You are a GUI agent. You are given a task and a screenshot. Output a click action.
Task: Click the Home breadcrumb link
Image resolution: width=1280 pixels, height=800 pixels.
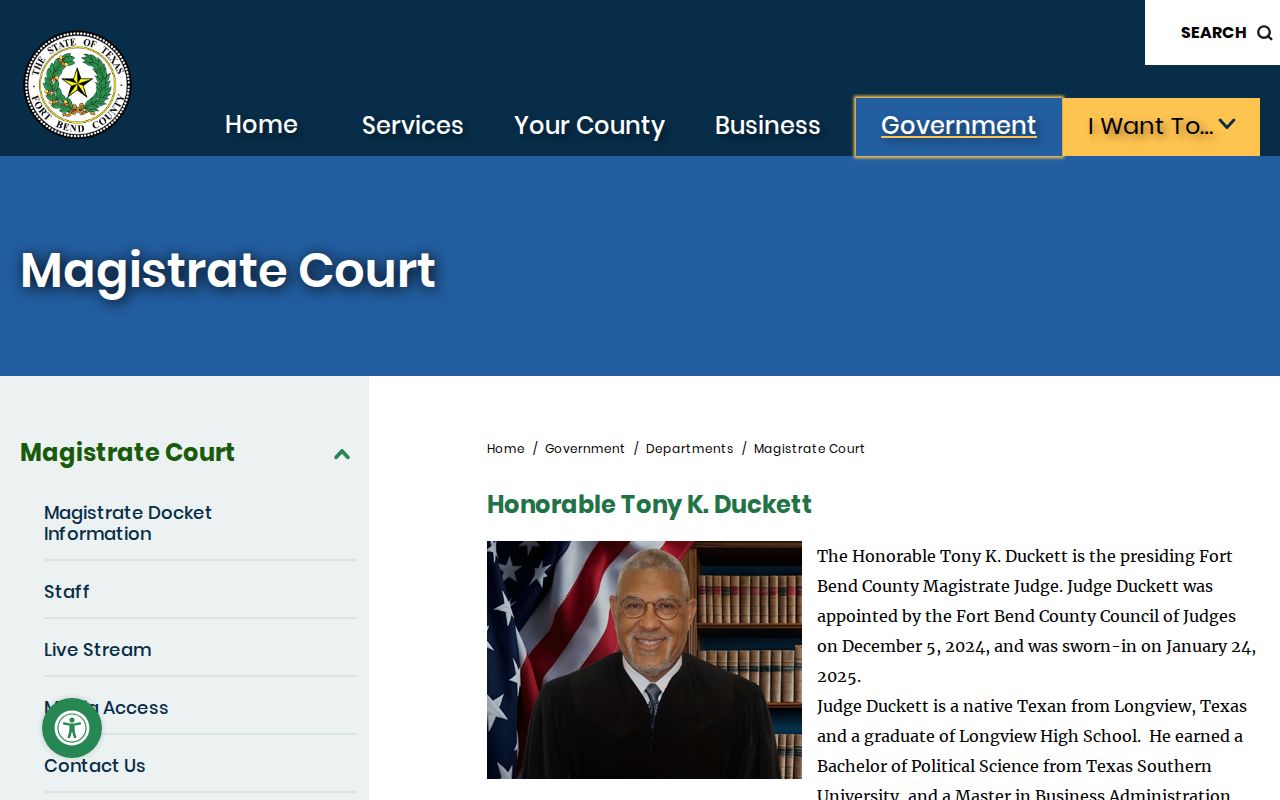click(506, 449)
